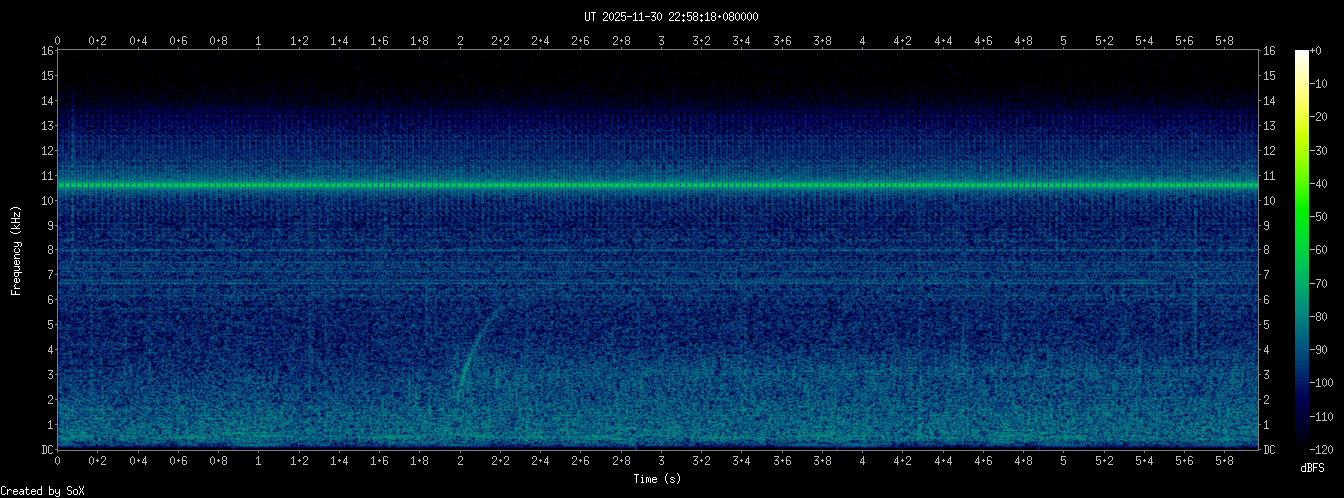Click the 1 second mark on top time axis
Viewport: 1344px width, 498px height.
pos(259,41)
